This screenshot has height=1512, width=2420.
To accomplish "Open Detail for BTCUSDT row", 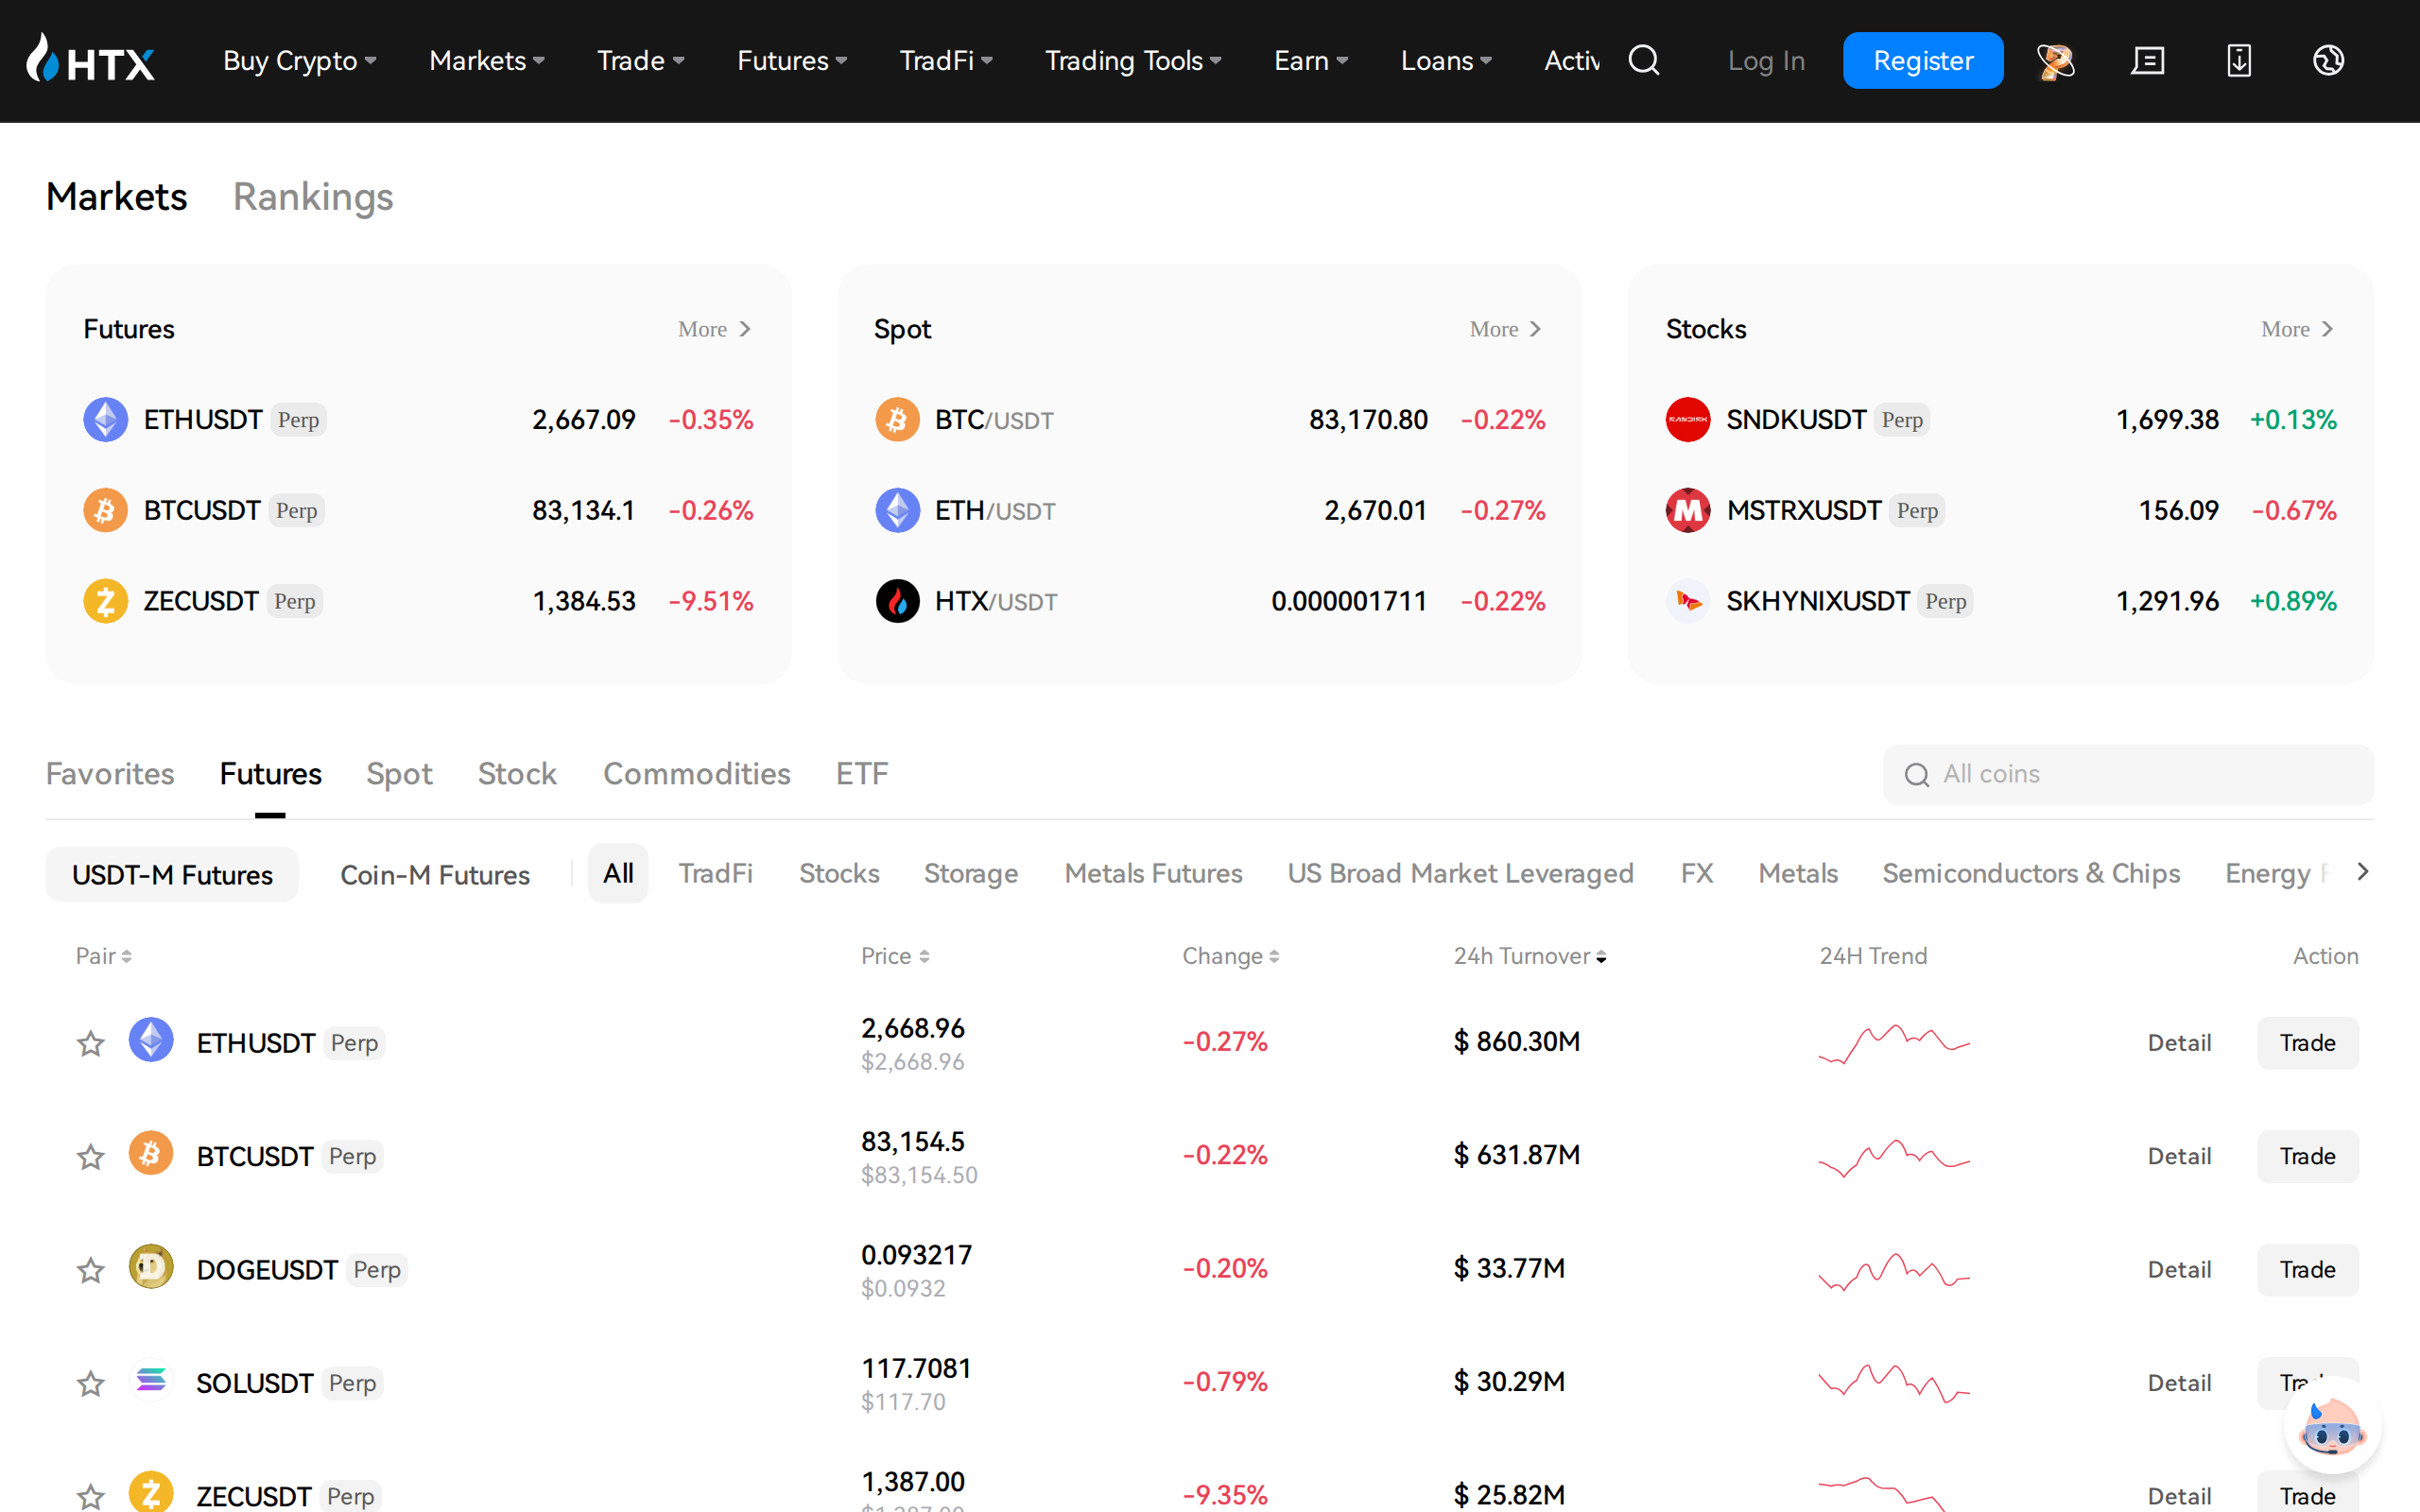I will pos(2179,1157).
